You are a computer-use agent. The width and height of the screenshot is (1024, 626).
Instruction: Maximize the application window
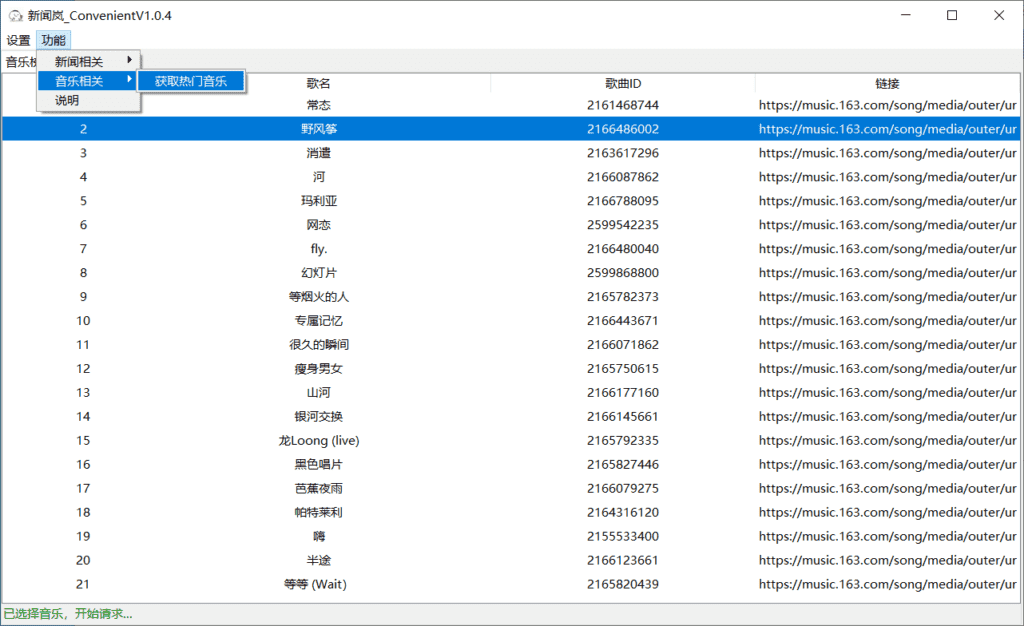pyautogui.click(x=952, y=15)
